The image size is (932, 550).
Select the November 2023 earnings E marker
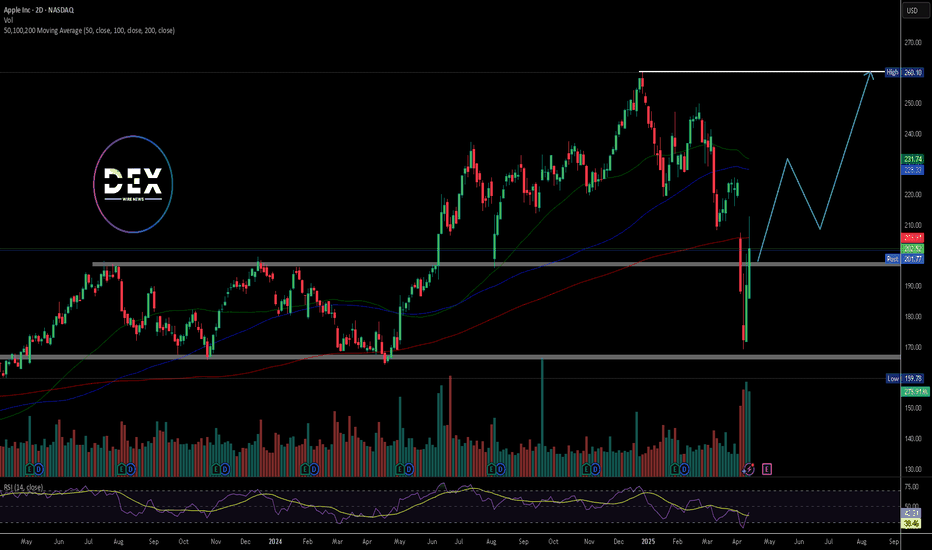[x=216, y=469]
